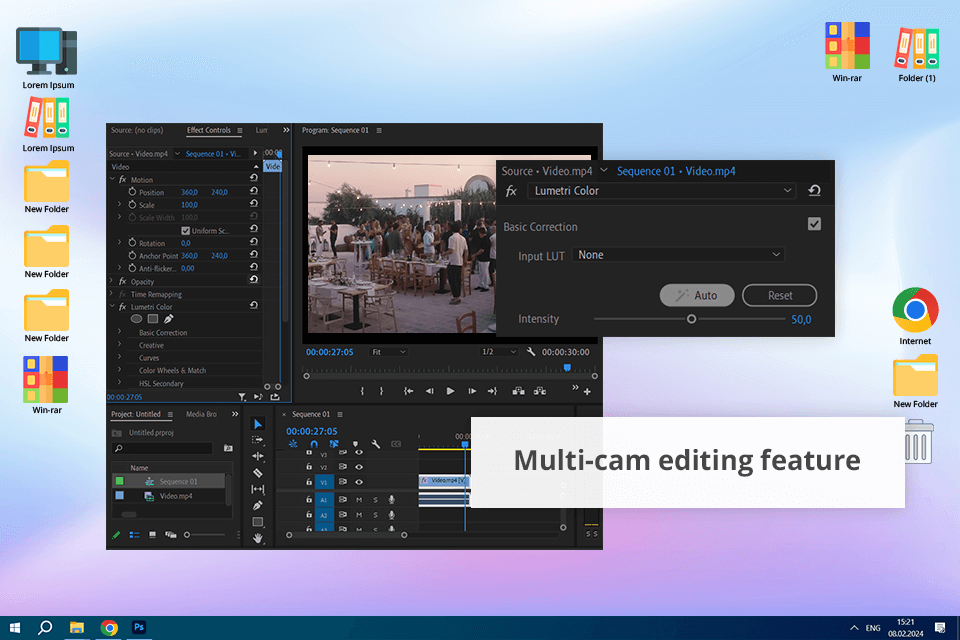Select the Selection arrow tool

pos(258,424)
